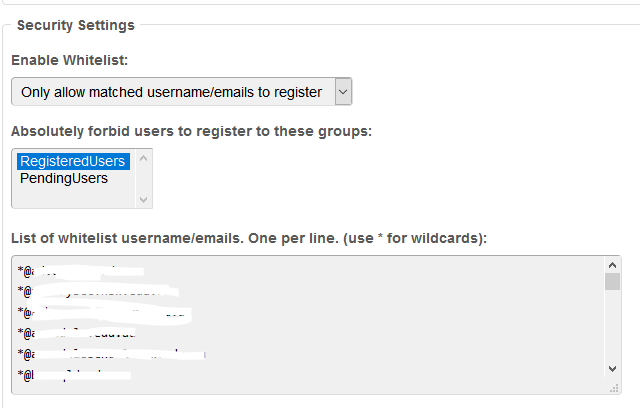Click the Security Settings section heading

point(76,24)
